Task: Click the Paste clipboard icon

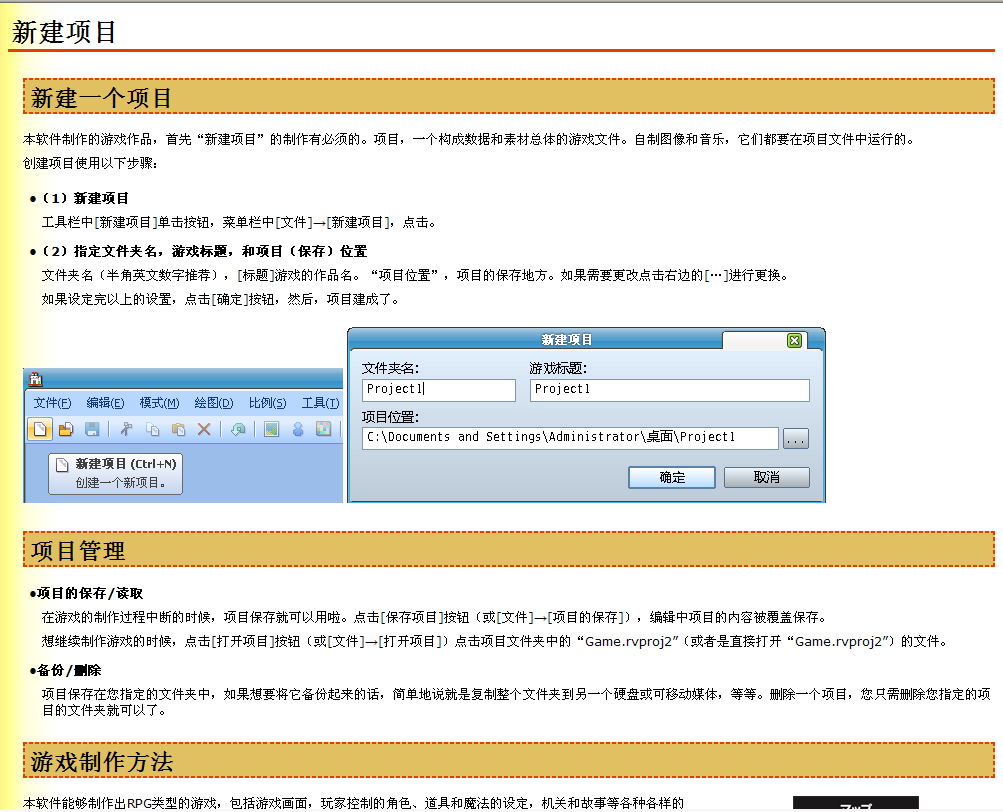Action: click(x=178, y=429)
